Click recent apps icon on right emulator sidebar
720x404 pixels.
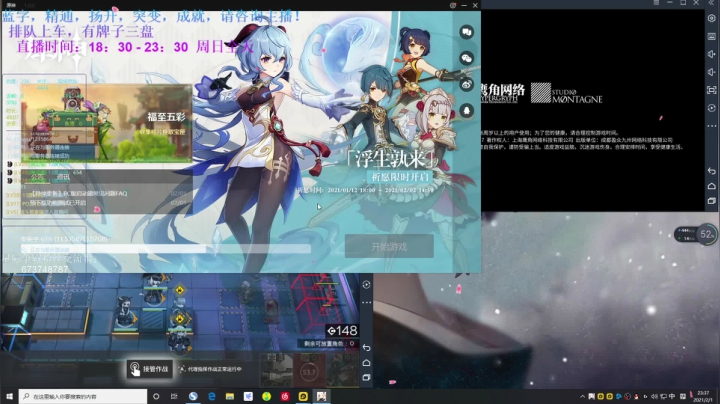point(712,201)
